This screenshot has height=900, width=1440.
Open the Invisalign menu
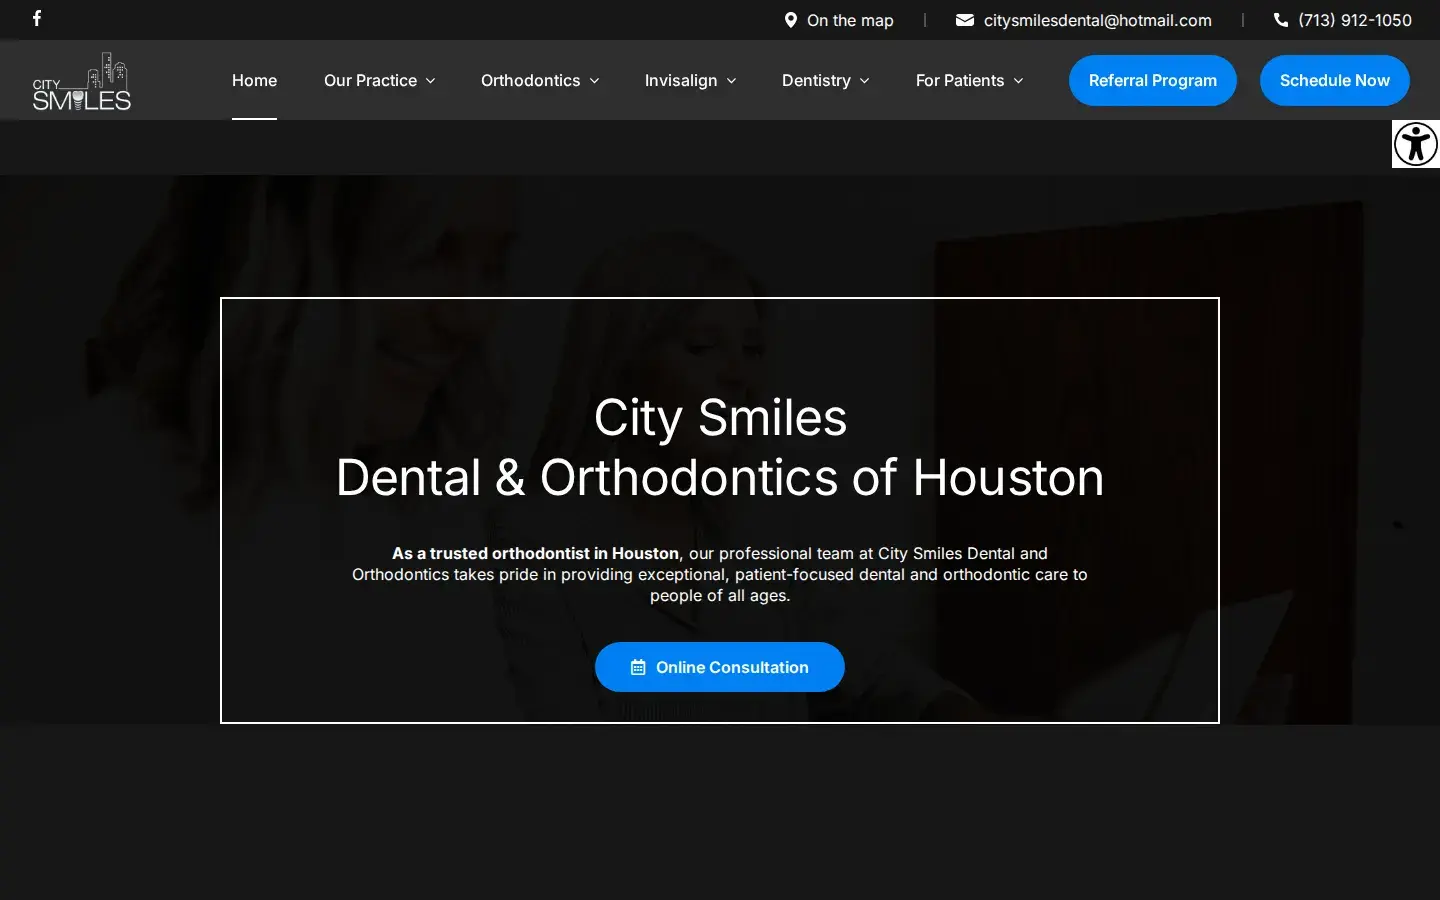point(681,80)
